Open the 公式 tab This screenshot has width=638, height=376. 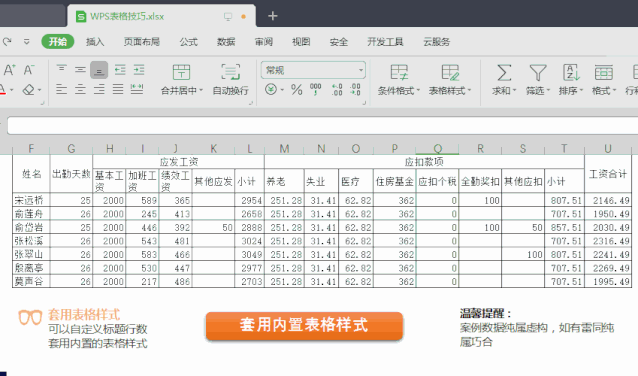point(188,42)
